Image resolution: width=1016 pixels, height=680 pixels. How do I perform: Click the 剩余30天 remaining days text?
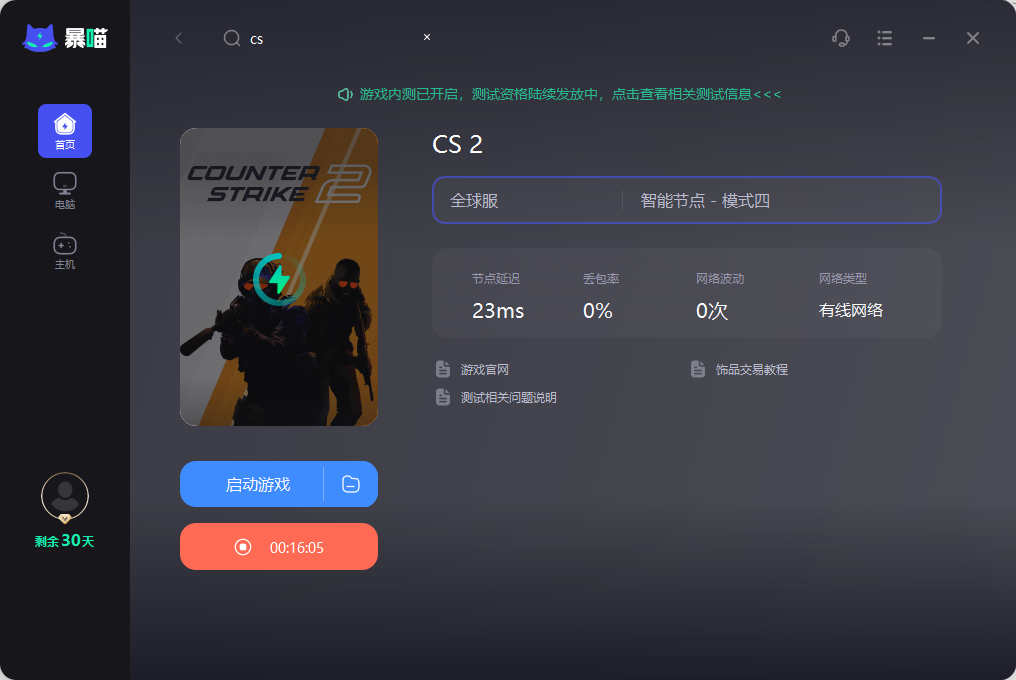coord(65,541)
